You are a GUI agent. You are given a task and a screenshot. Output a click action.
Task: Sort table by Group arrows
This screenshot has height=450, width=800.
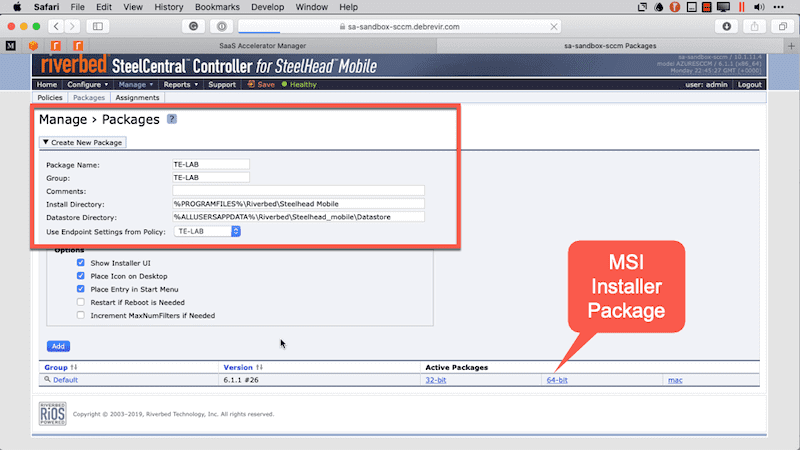[x=74, y=367]
